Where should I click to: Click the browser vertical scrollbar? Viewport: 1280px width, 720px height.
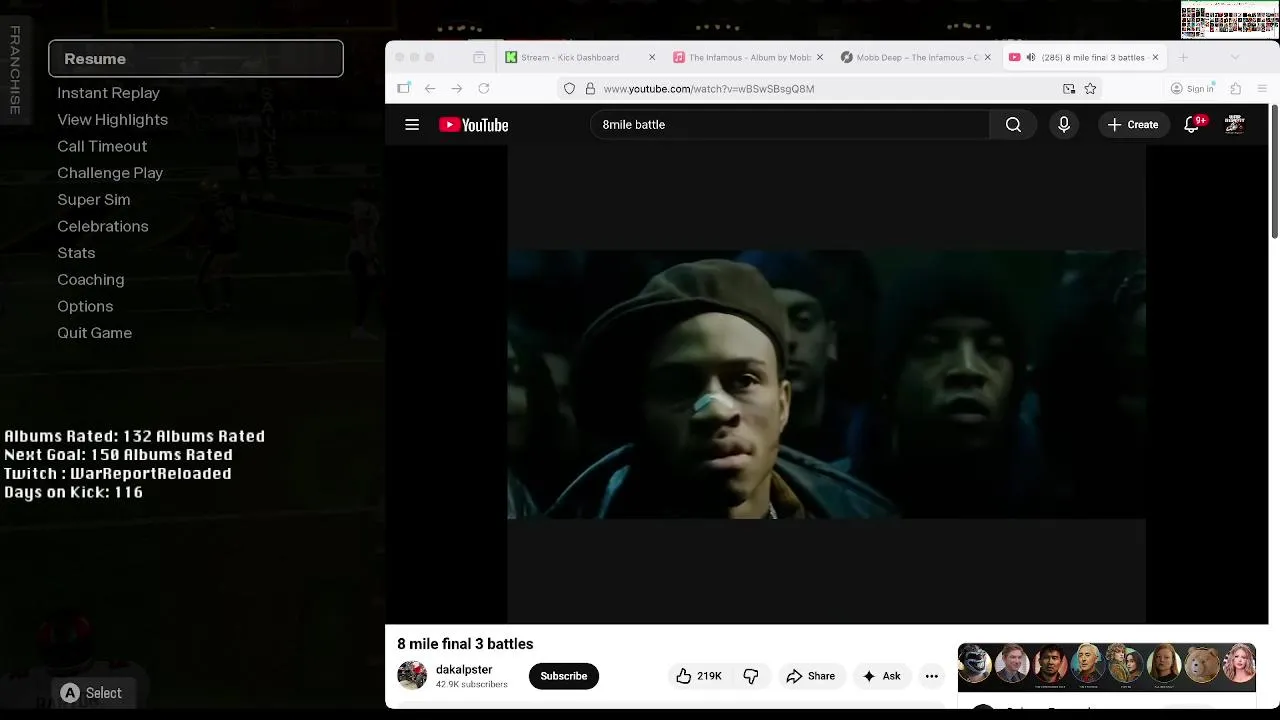[1274, 170]
